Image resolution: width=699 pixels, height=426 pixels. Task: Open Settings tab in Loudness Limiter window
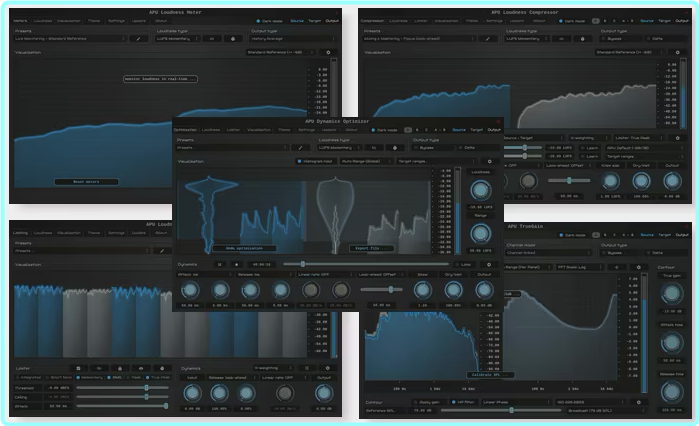coord(116,233)
